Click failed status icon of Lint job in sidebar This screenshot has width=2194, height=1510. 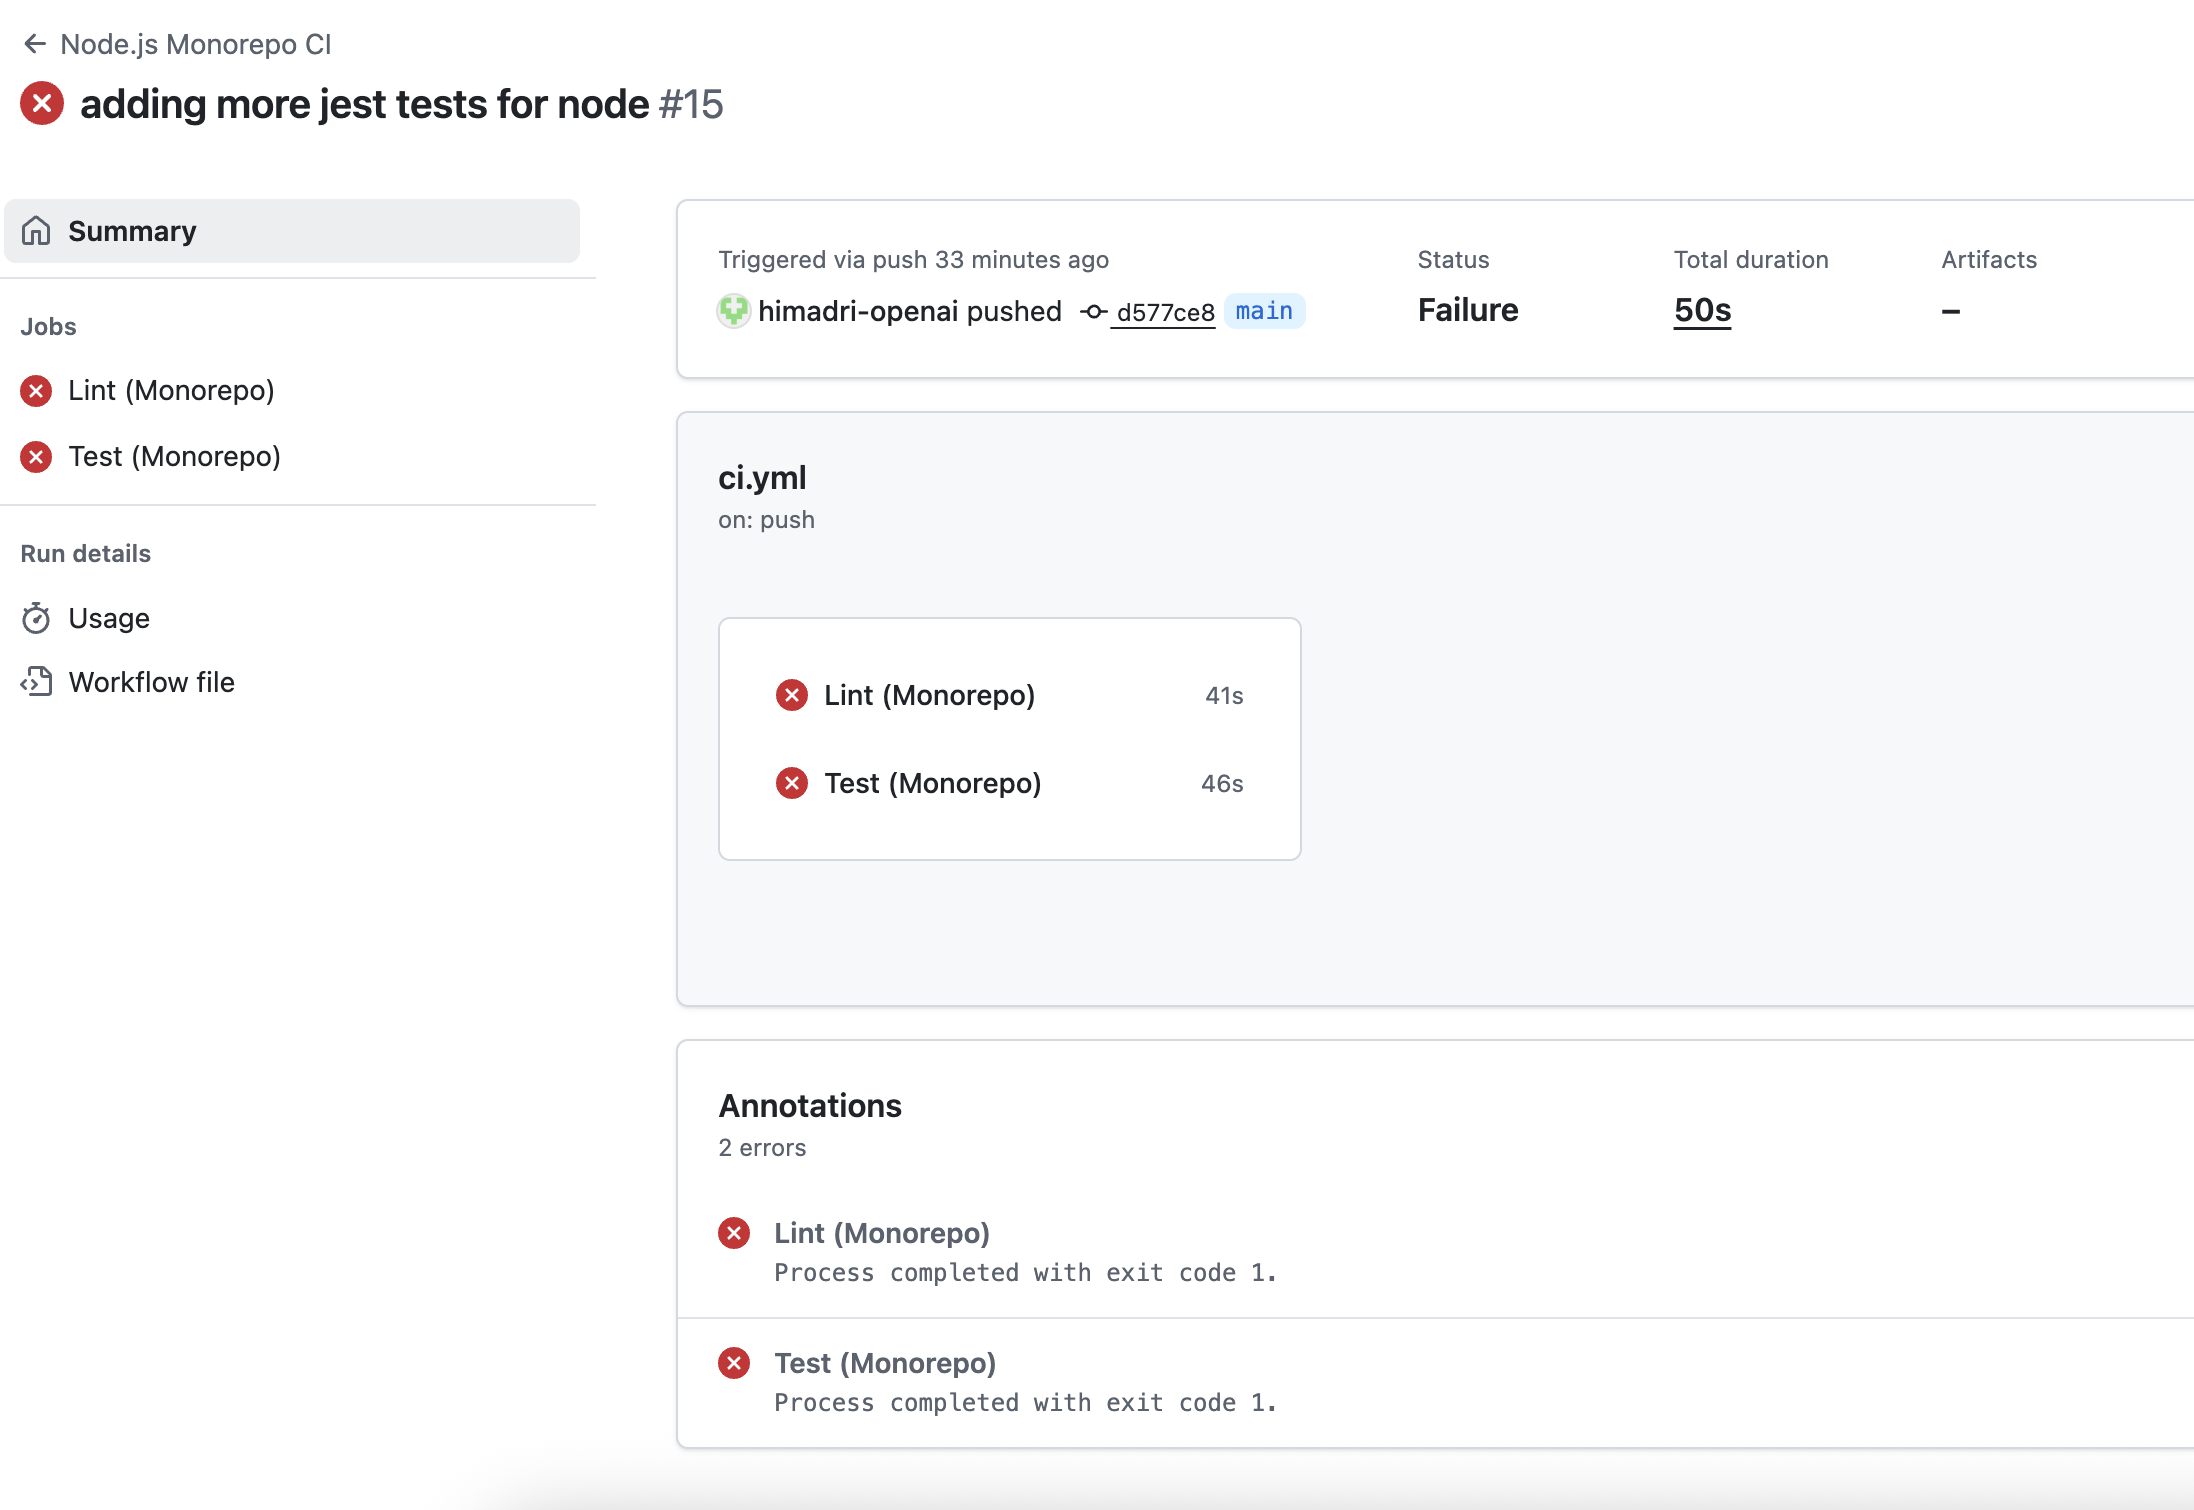point(36,391)
